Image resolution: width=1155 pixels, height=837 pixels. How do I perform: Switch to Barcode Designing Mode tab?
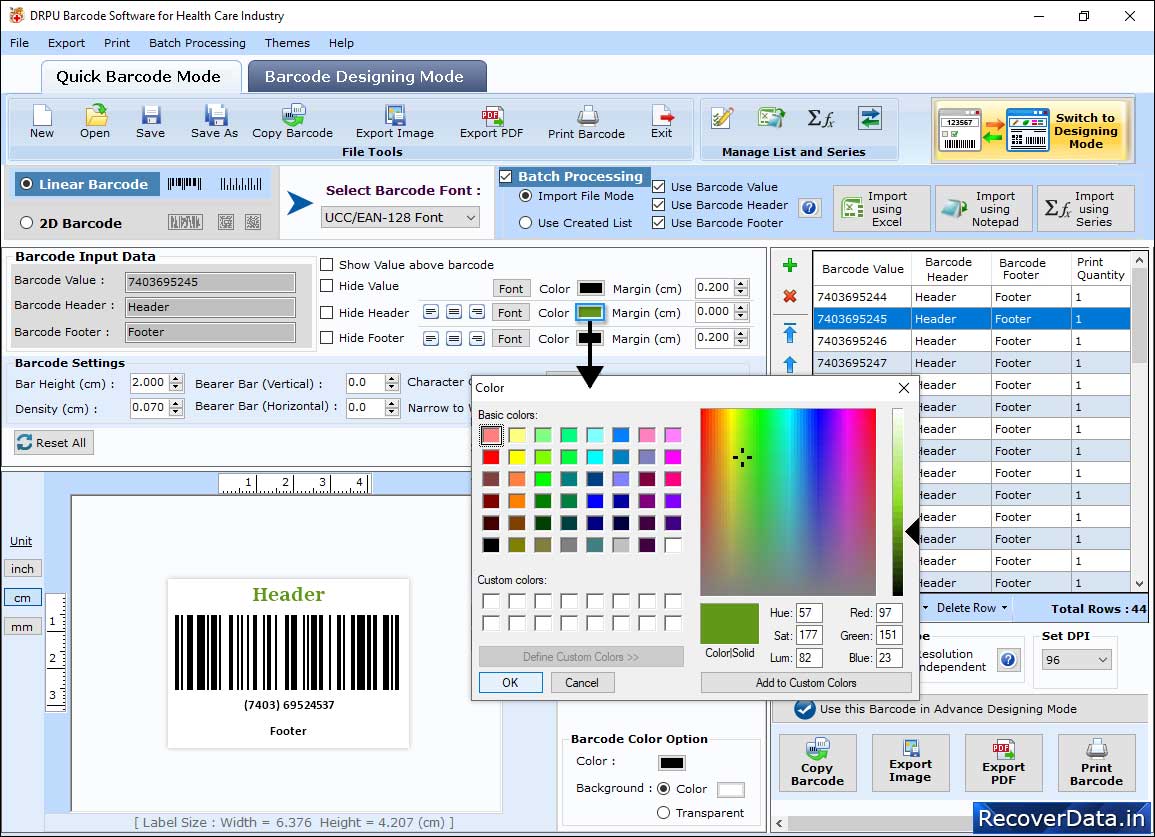364,77
